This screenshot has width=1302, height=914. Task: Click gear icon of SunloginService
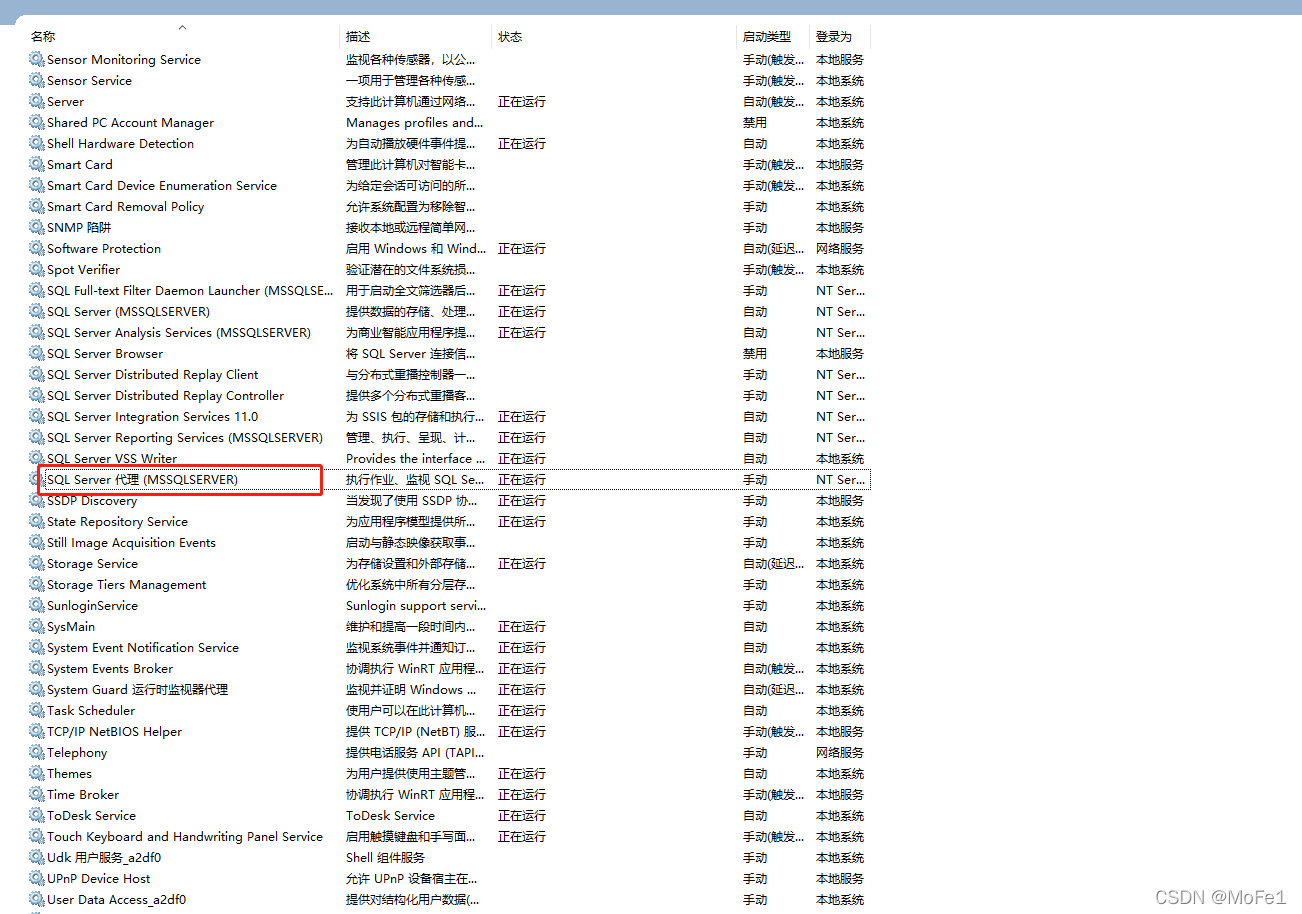pyautogui.click(x=37, y=605)
